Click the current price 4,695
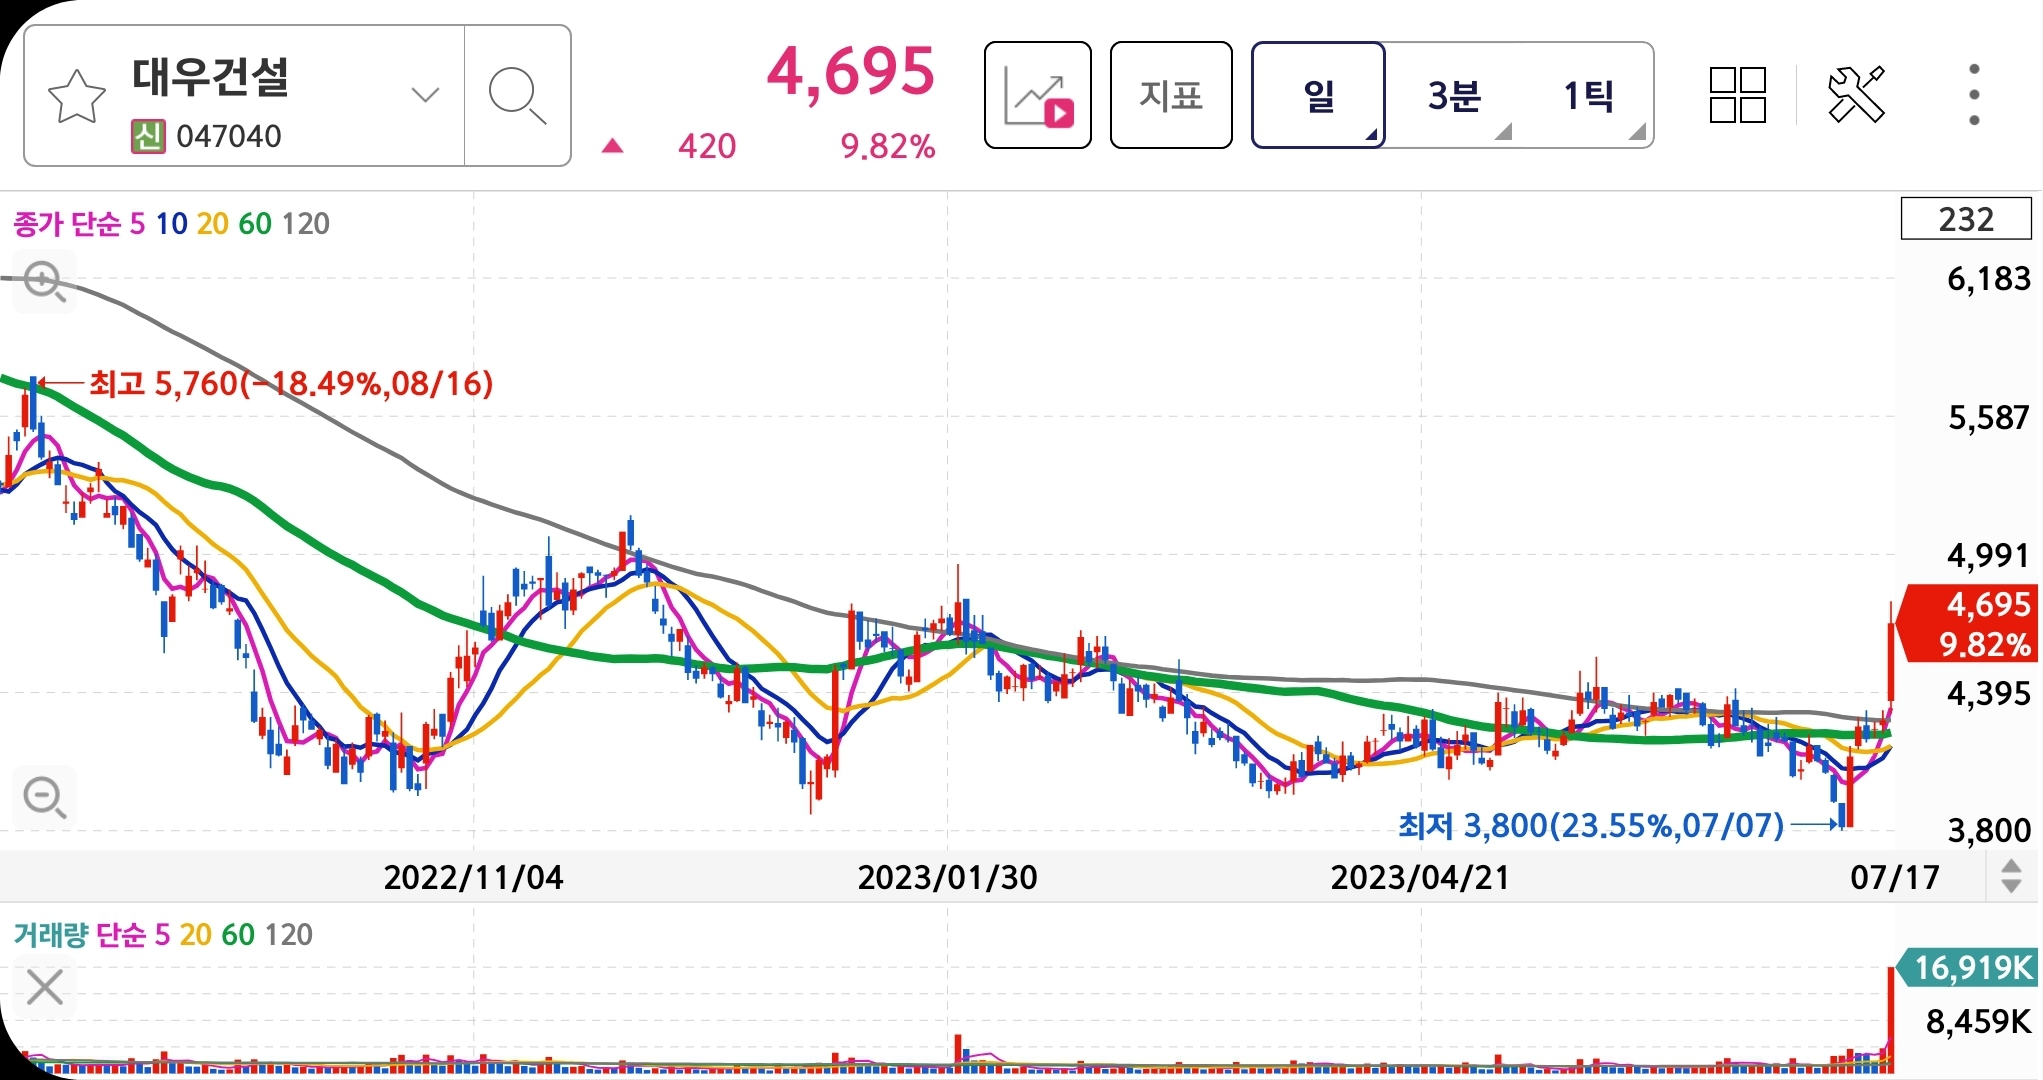 pos(850,71)
